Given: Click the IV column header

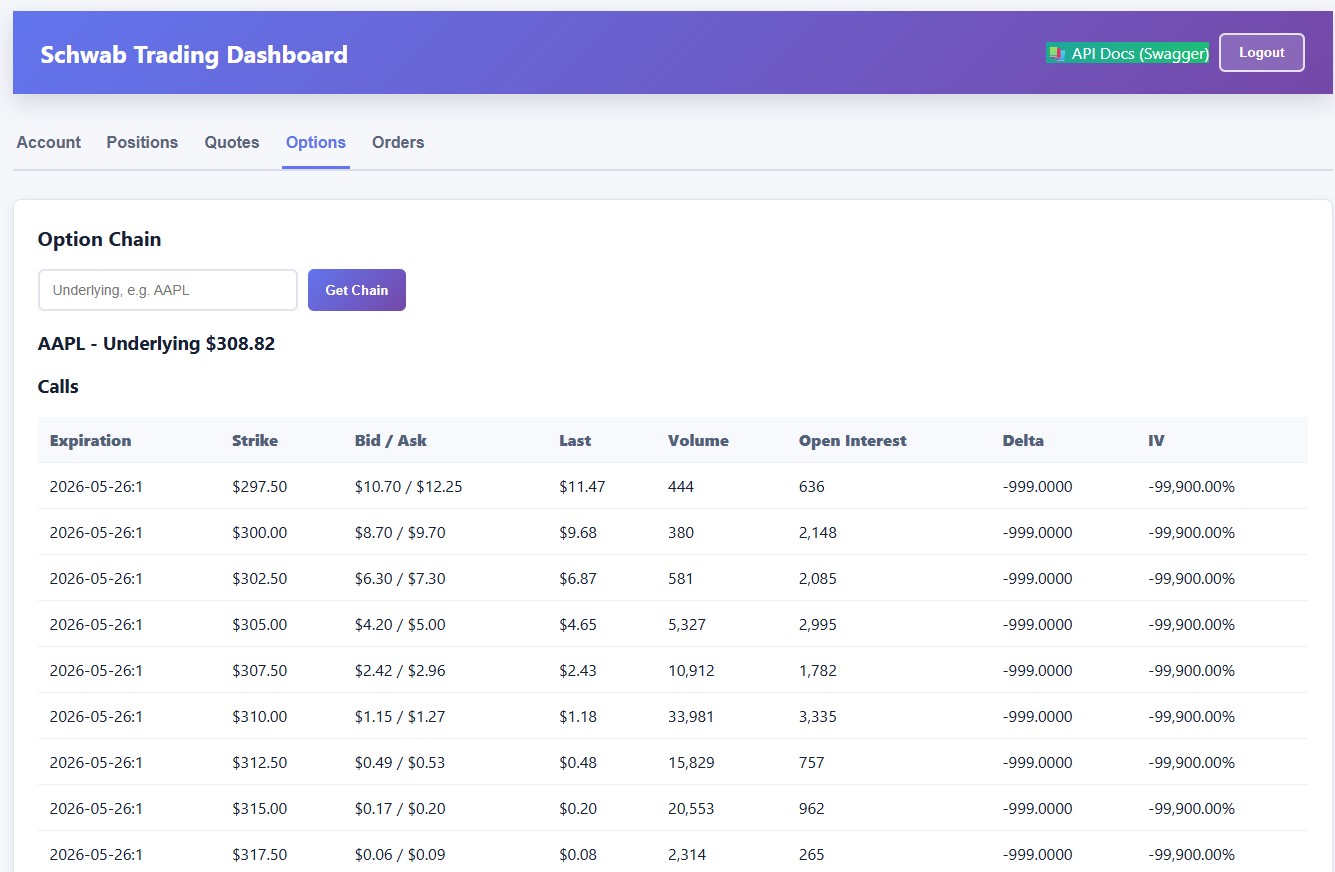Looking at the screenshot, I should pyautogui.click(x=1156, y=440).
